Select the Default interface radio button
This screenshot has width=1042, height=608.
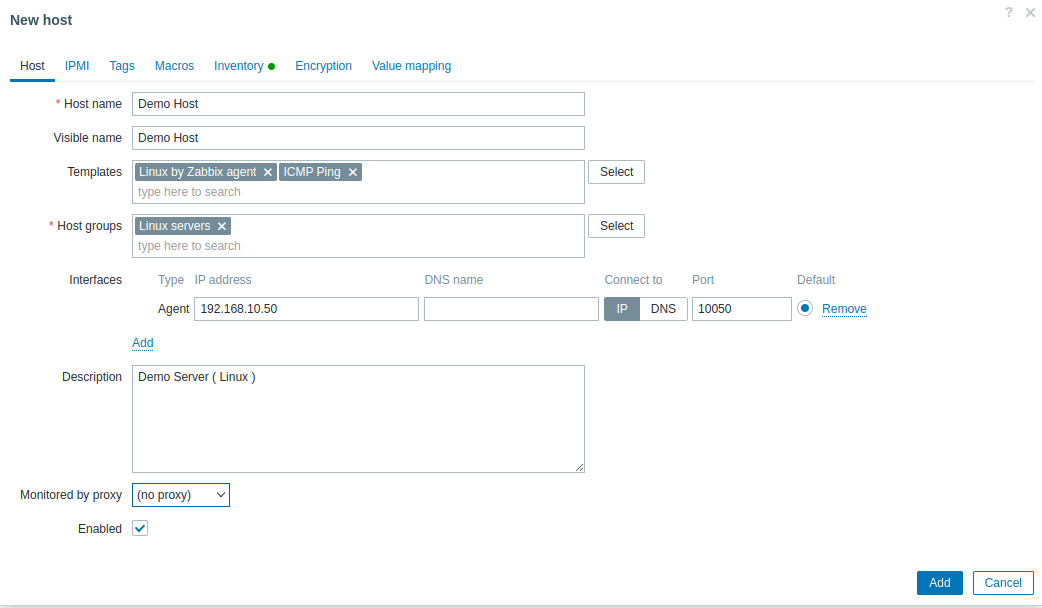[805, 308]
